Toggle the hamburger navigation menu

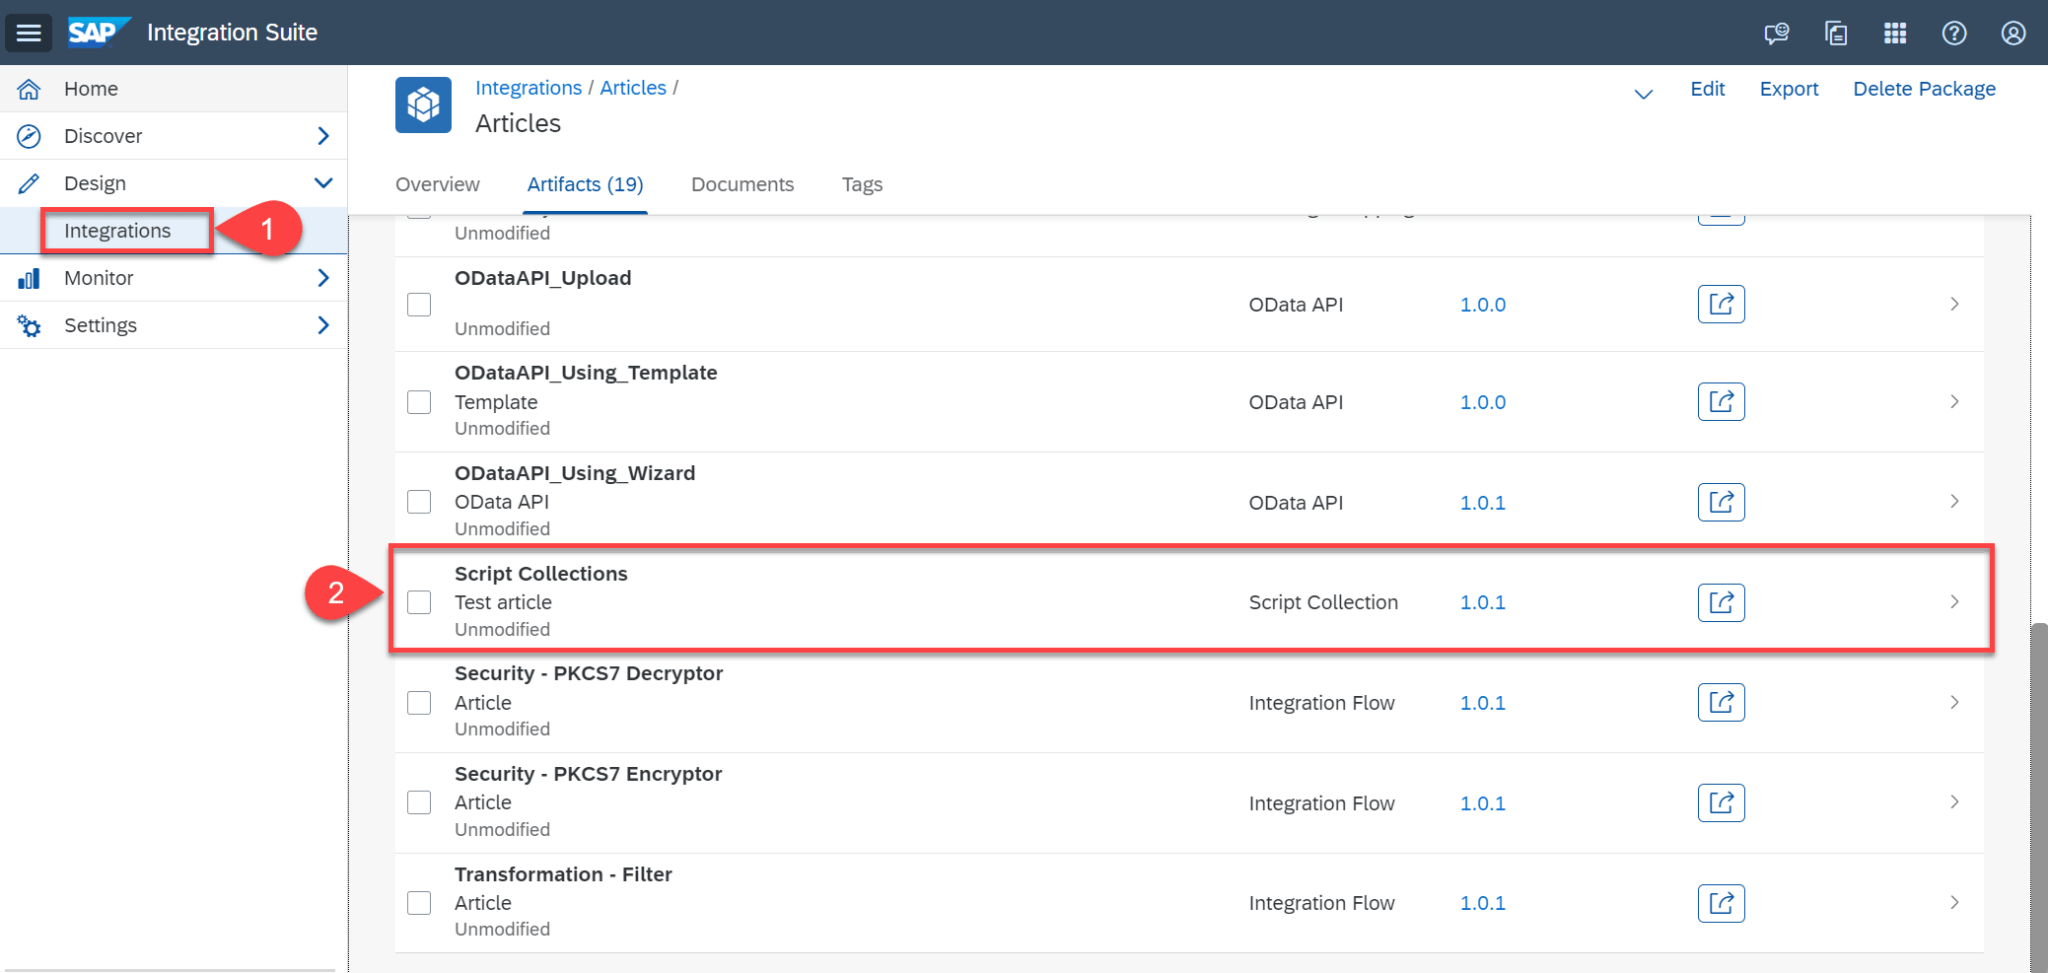coord(29,33)
